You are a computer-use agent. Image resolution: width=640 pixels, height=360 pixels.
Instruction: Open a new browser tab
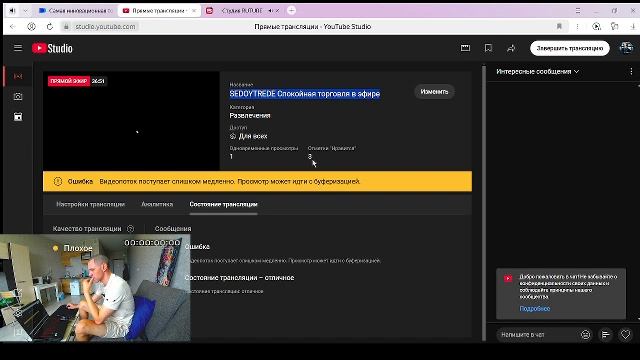click(291, 10)
